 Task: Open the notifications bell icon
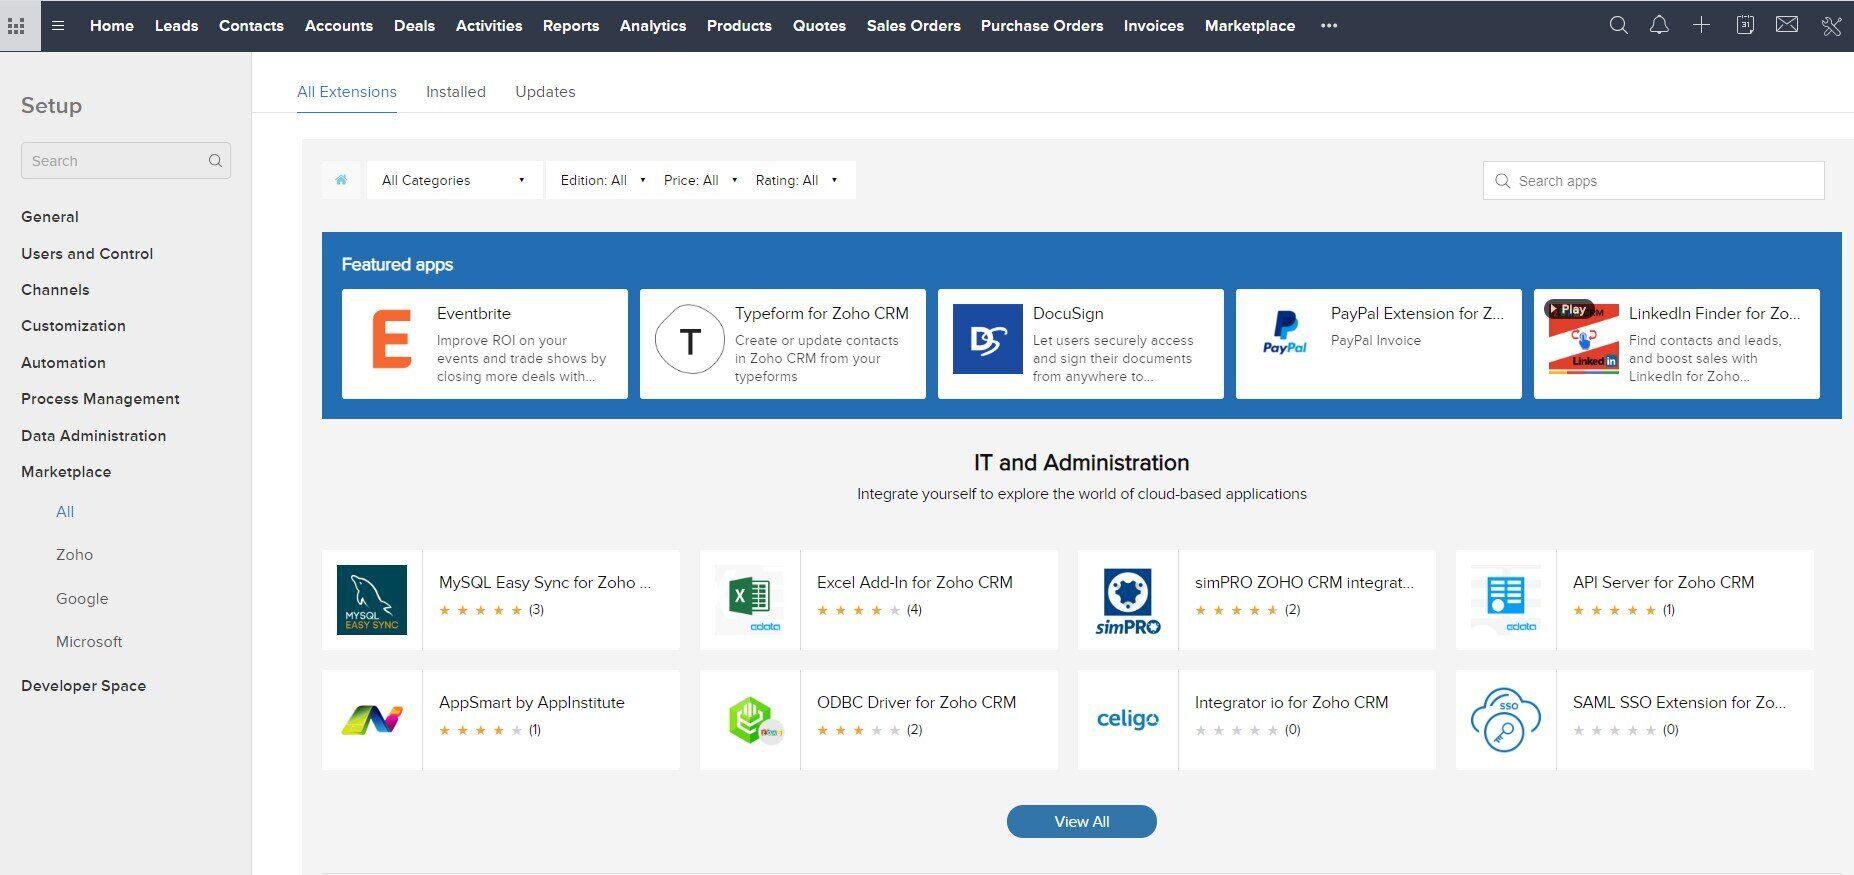click(x=1659, y=26)
